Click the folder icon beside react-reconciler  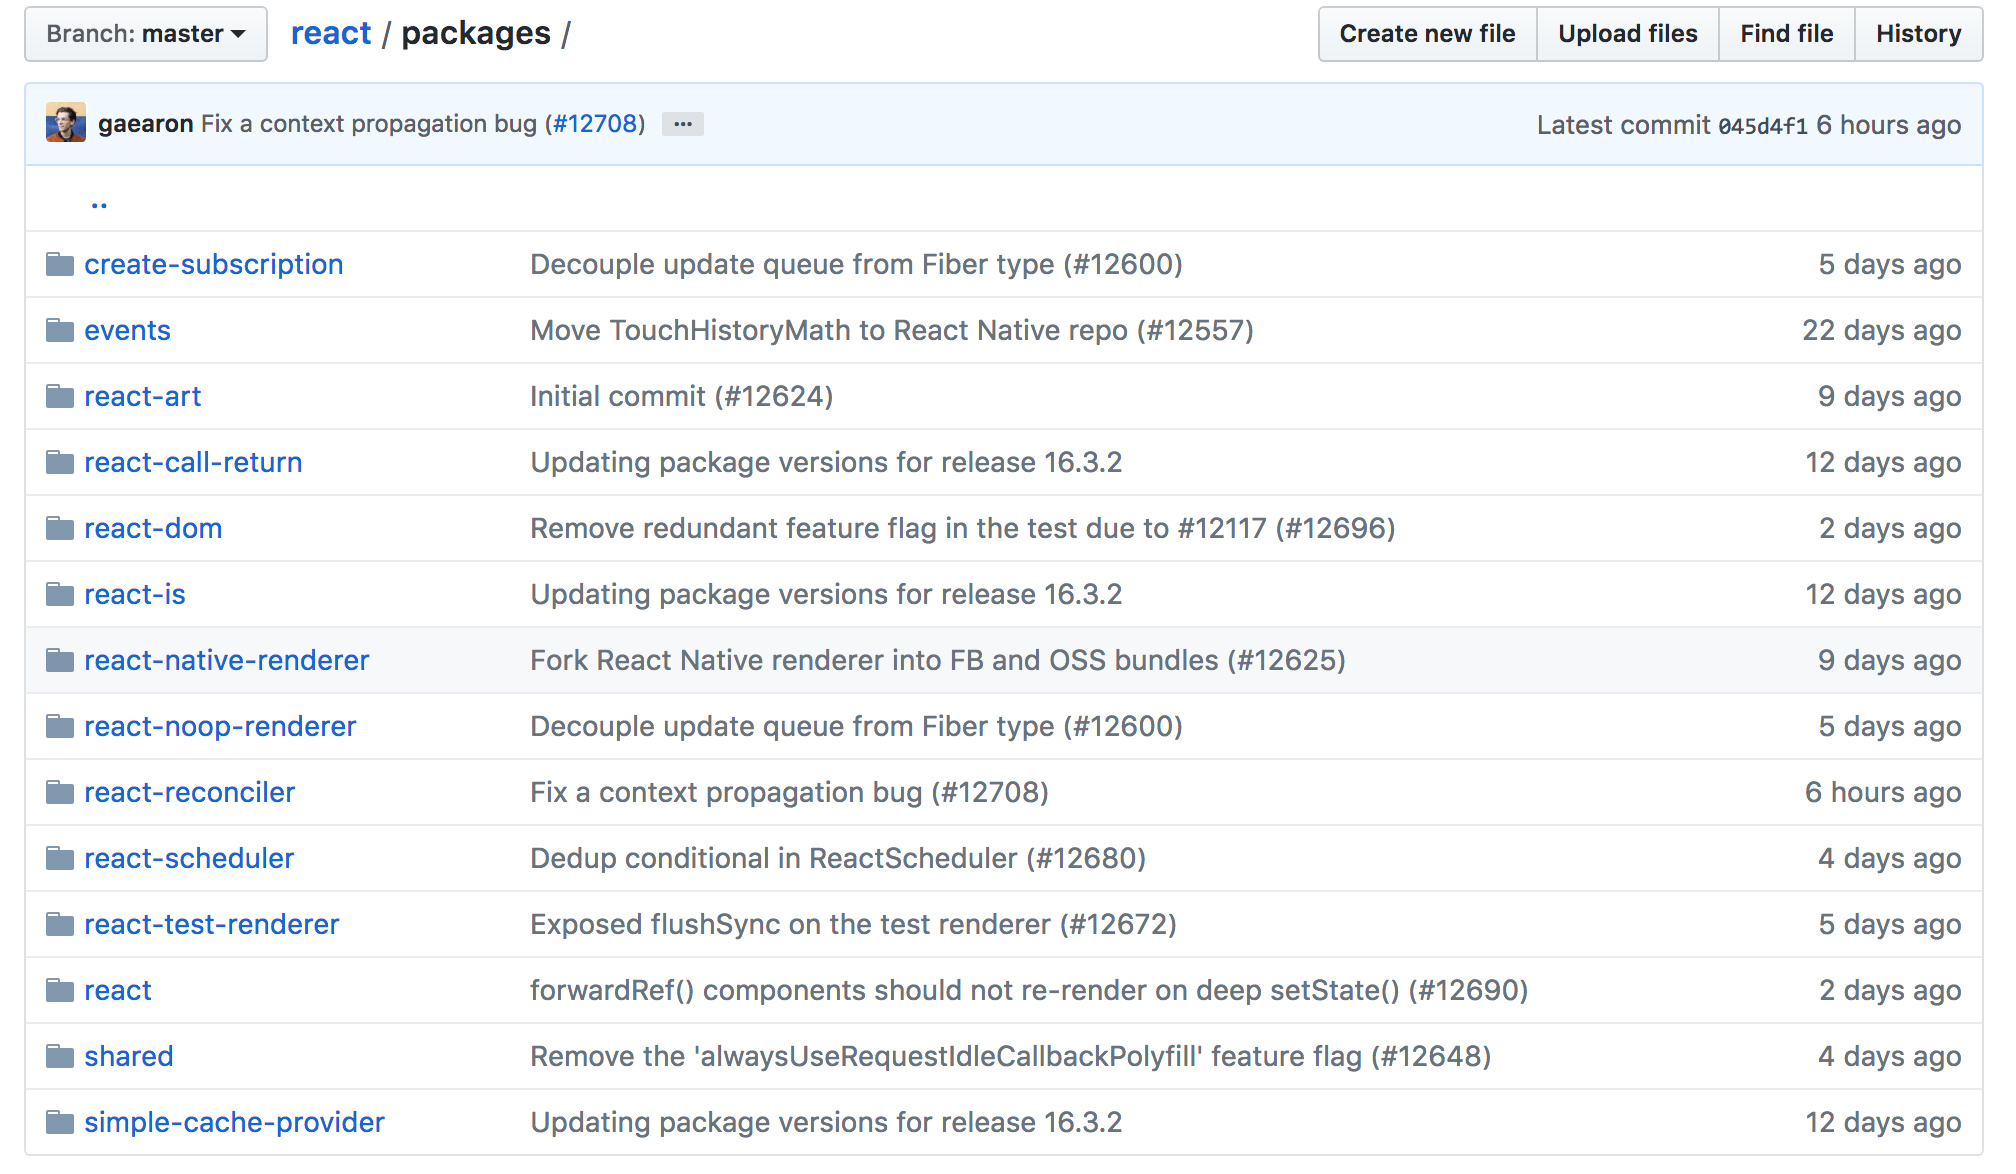[60, 793]
